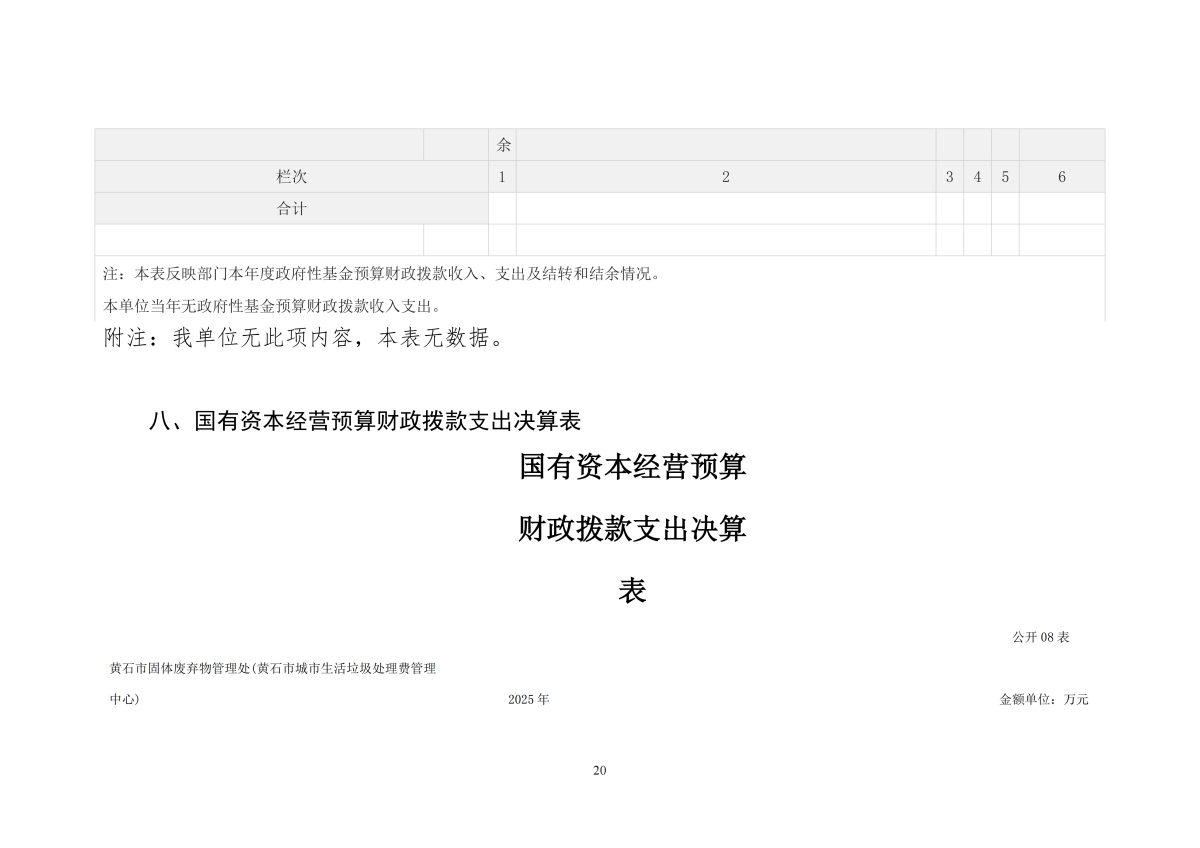Image resolution: width=1200 pixels, height=848 pixels.
Task: Click the line 本单位当年无政府性基金预算财政拨款收入支出
Action: [272, 306]
